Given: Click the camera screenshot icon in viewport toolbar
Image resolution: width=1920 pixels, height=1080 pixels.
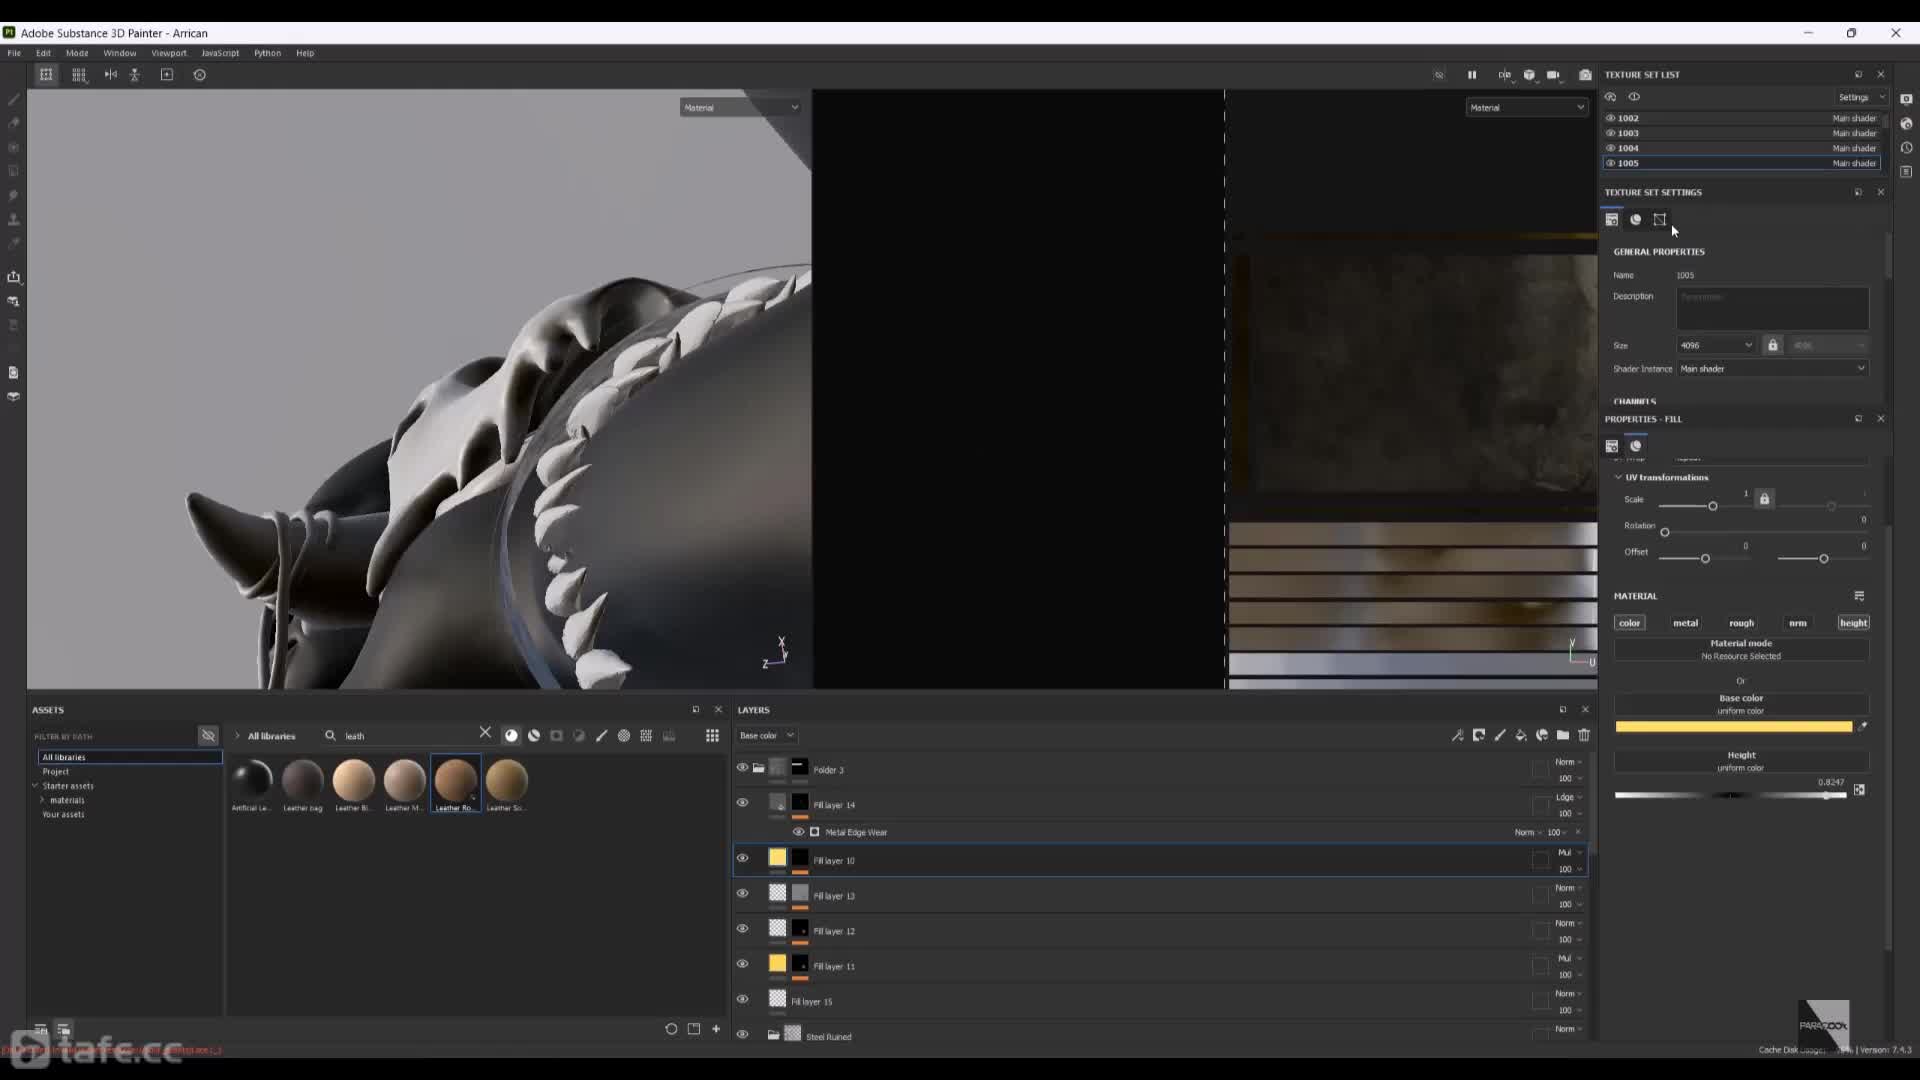Looking at the screenshot, I should click(x=1585, y=75).
